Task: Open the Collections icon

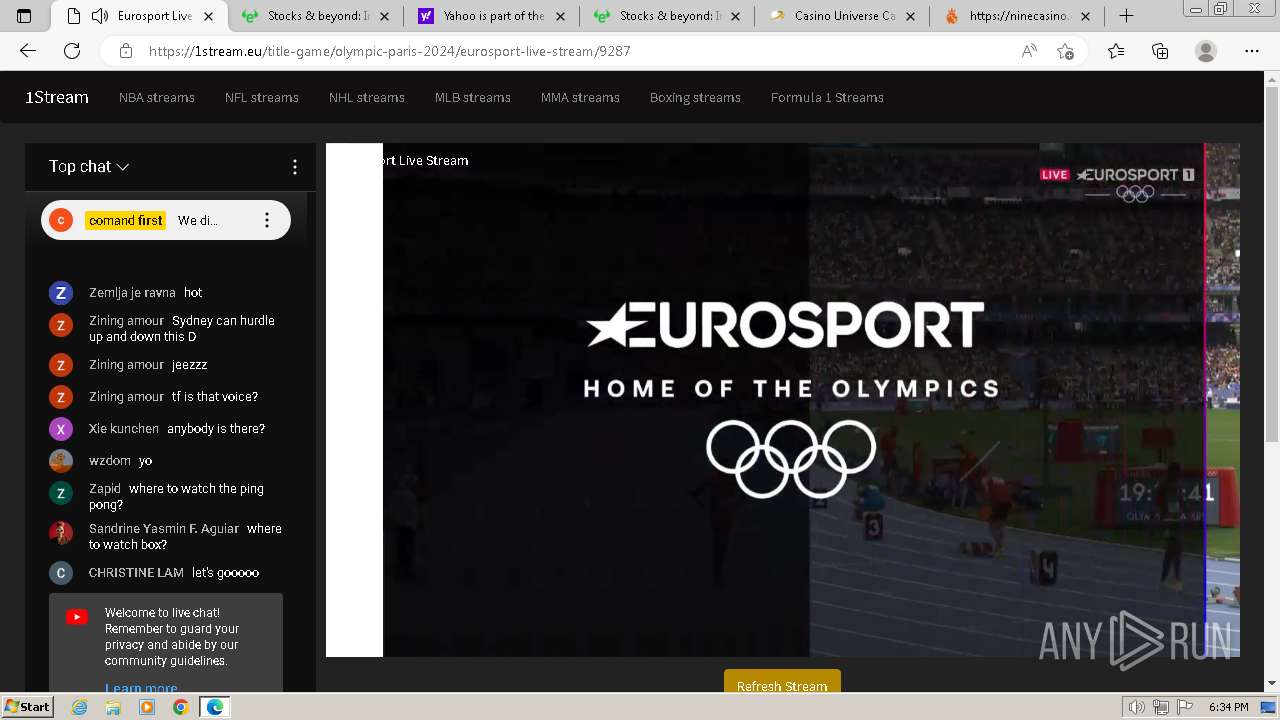Action: [x=1160, y=51]
